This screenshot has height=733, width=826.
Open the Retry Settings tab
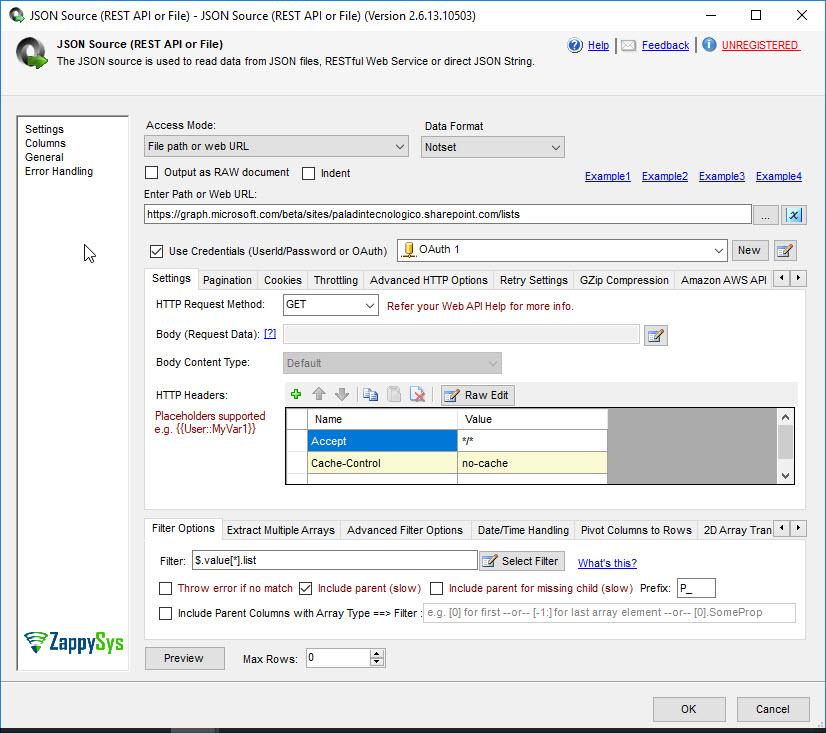(534, 280)
